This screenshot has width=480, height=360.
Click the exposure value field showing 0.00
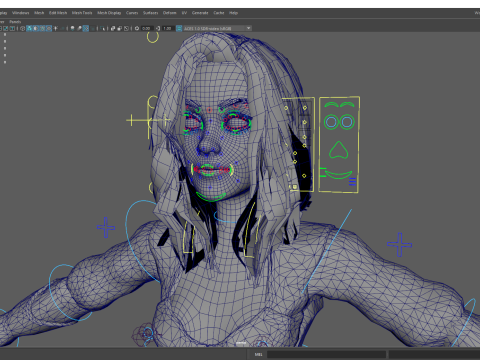pyautogui.click(x=147, y=28)
